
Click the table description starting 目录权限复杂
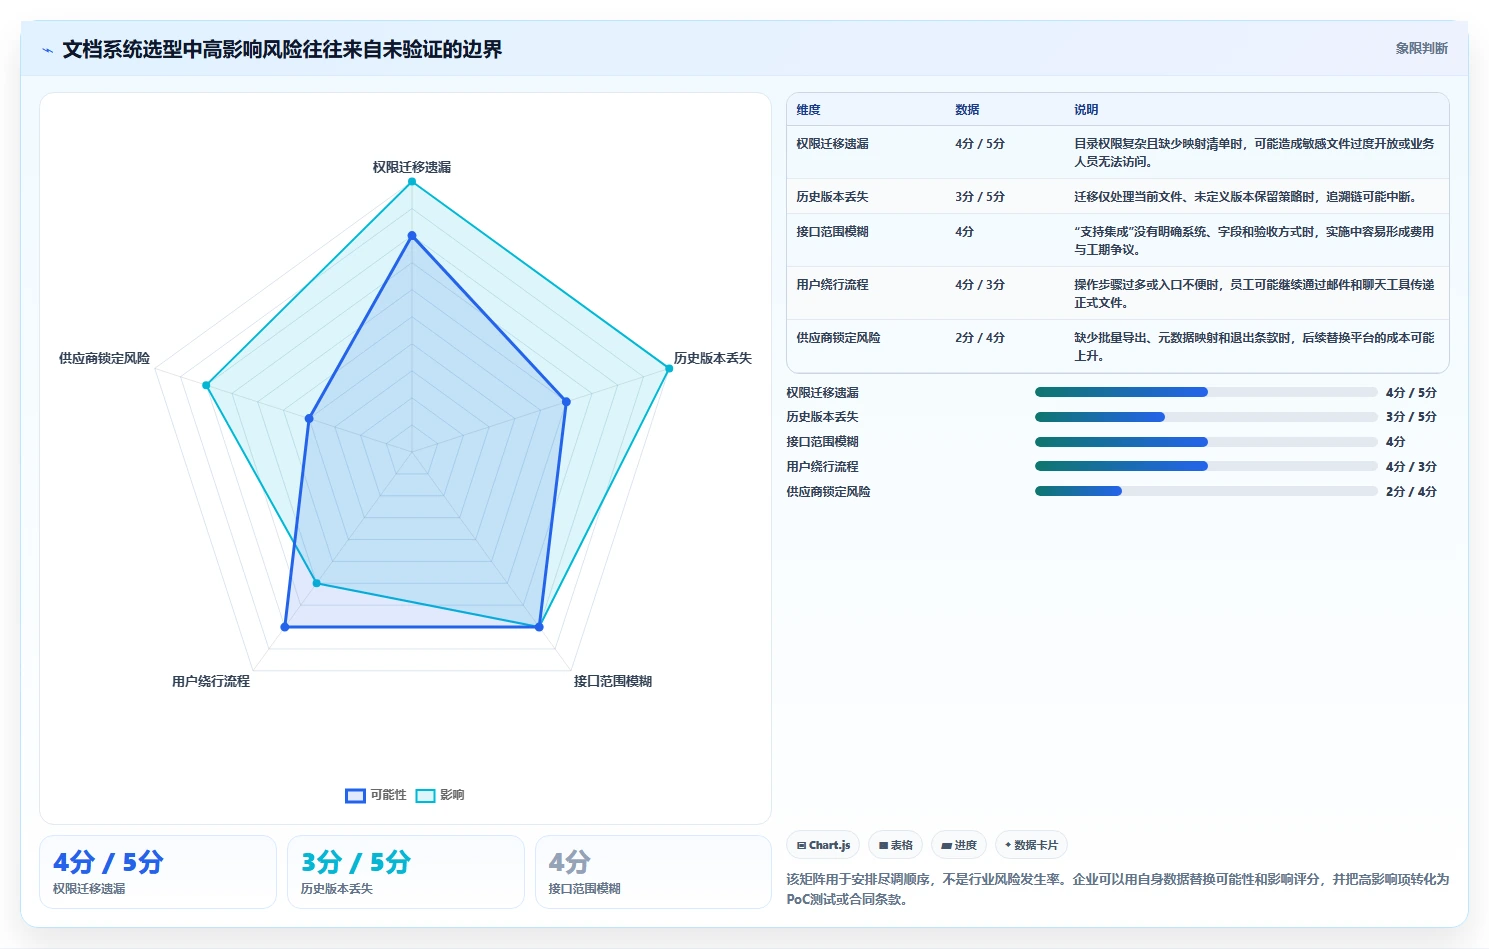pos(1254,153)
